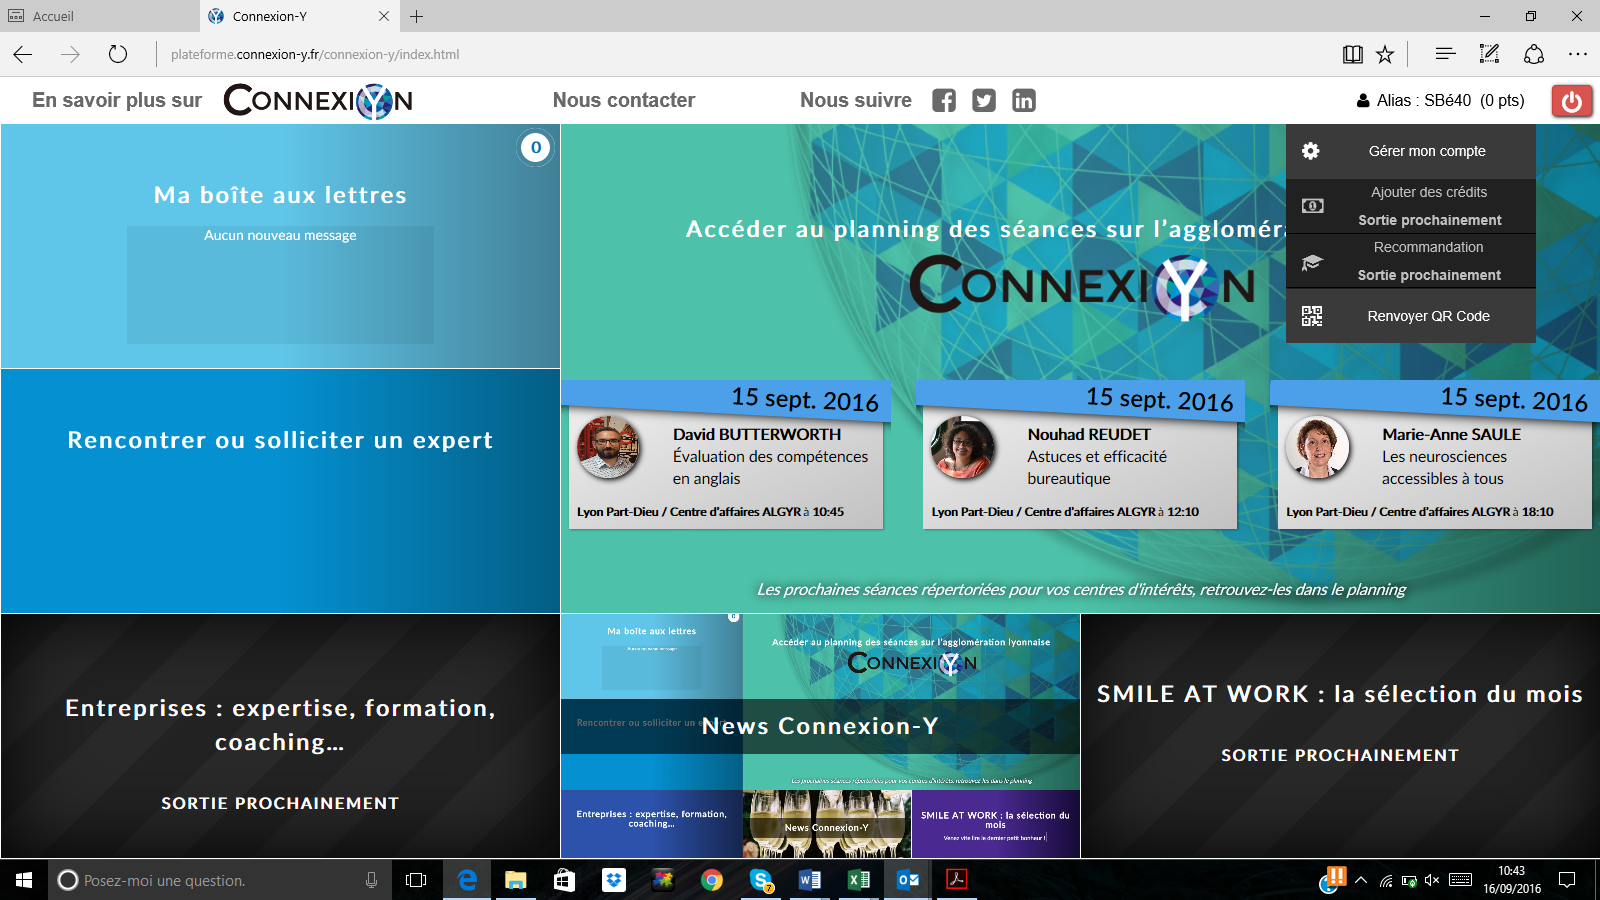Refresh the page in Edge

click(118, 54)
